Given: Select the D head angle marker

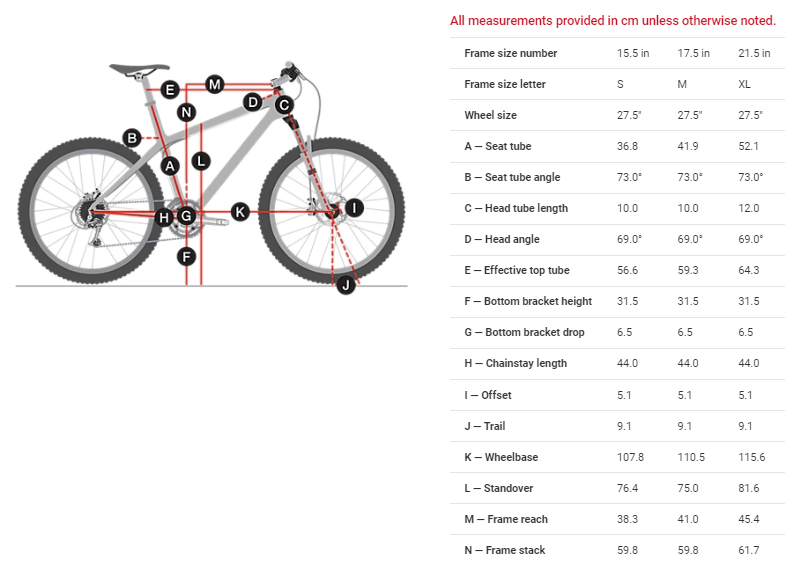Looking at the screenshot, I should click(x=253, y=101).
